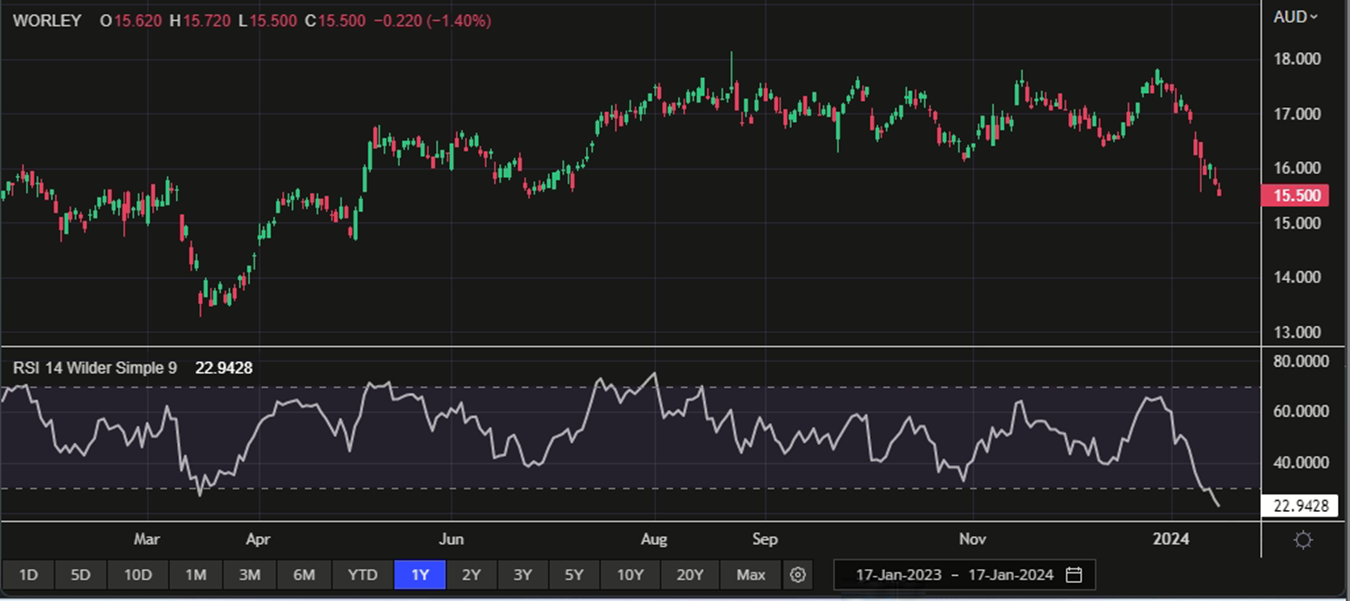The image size is (1350, 601).
Task: Display the full history with Max
Action: (750, 575)
